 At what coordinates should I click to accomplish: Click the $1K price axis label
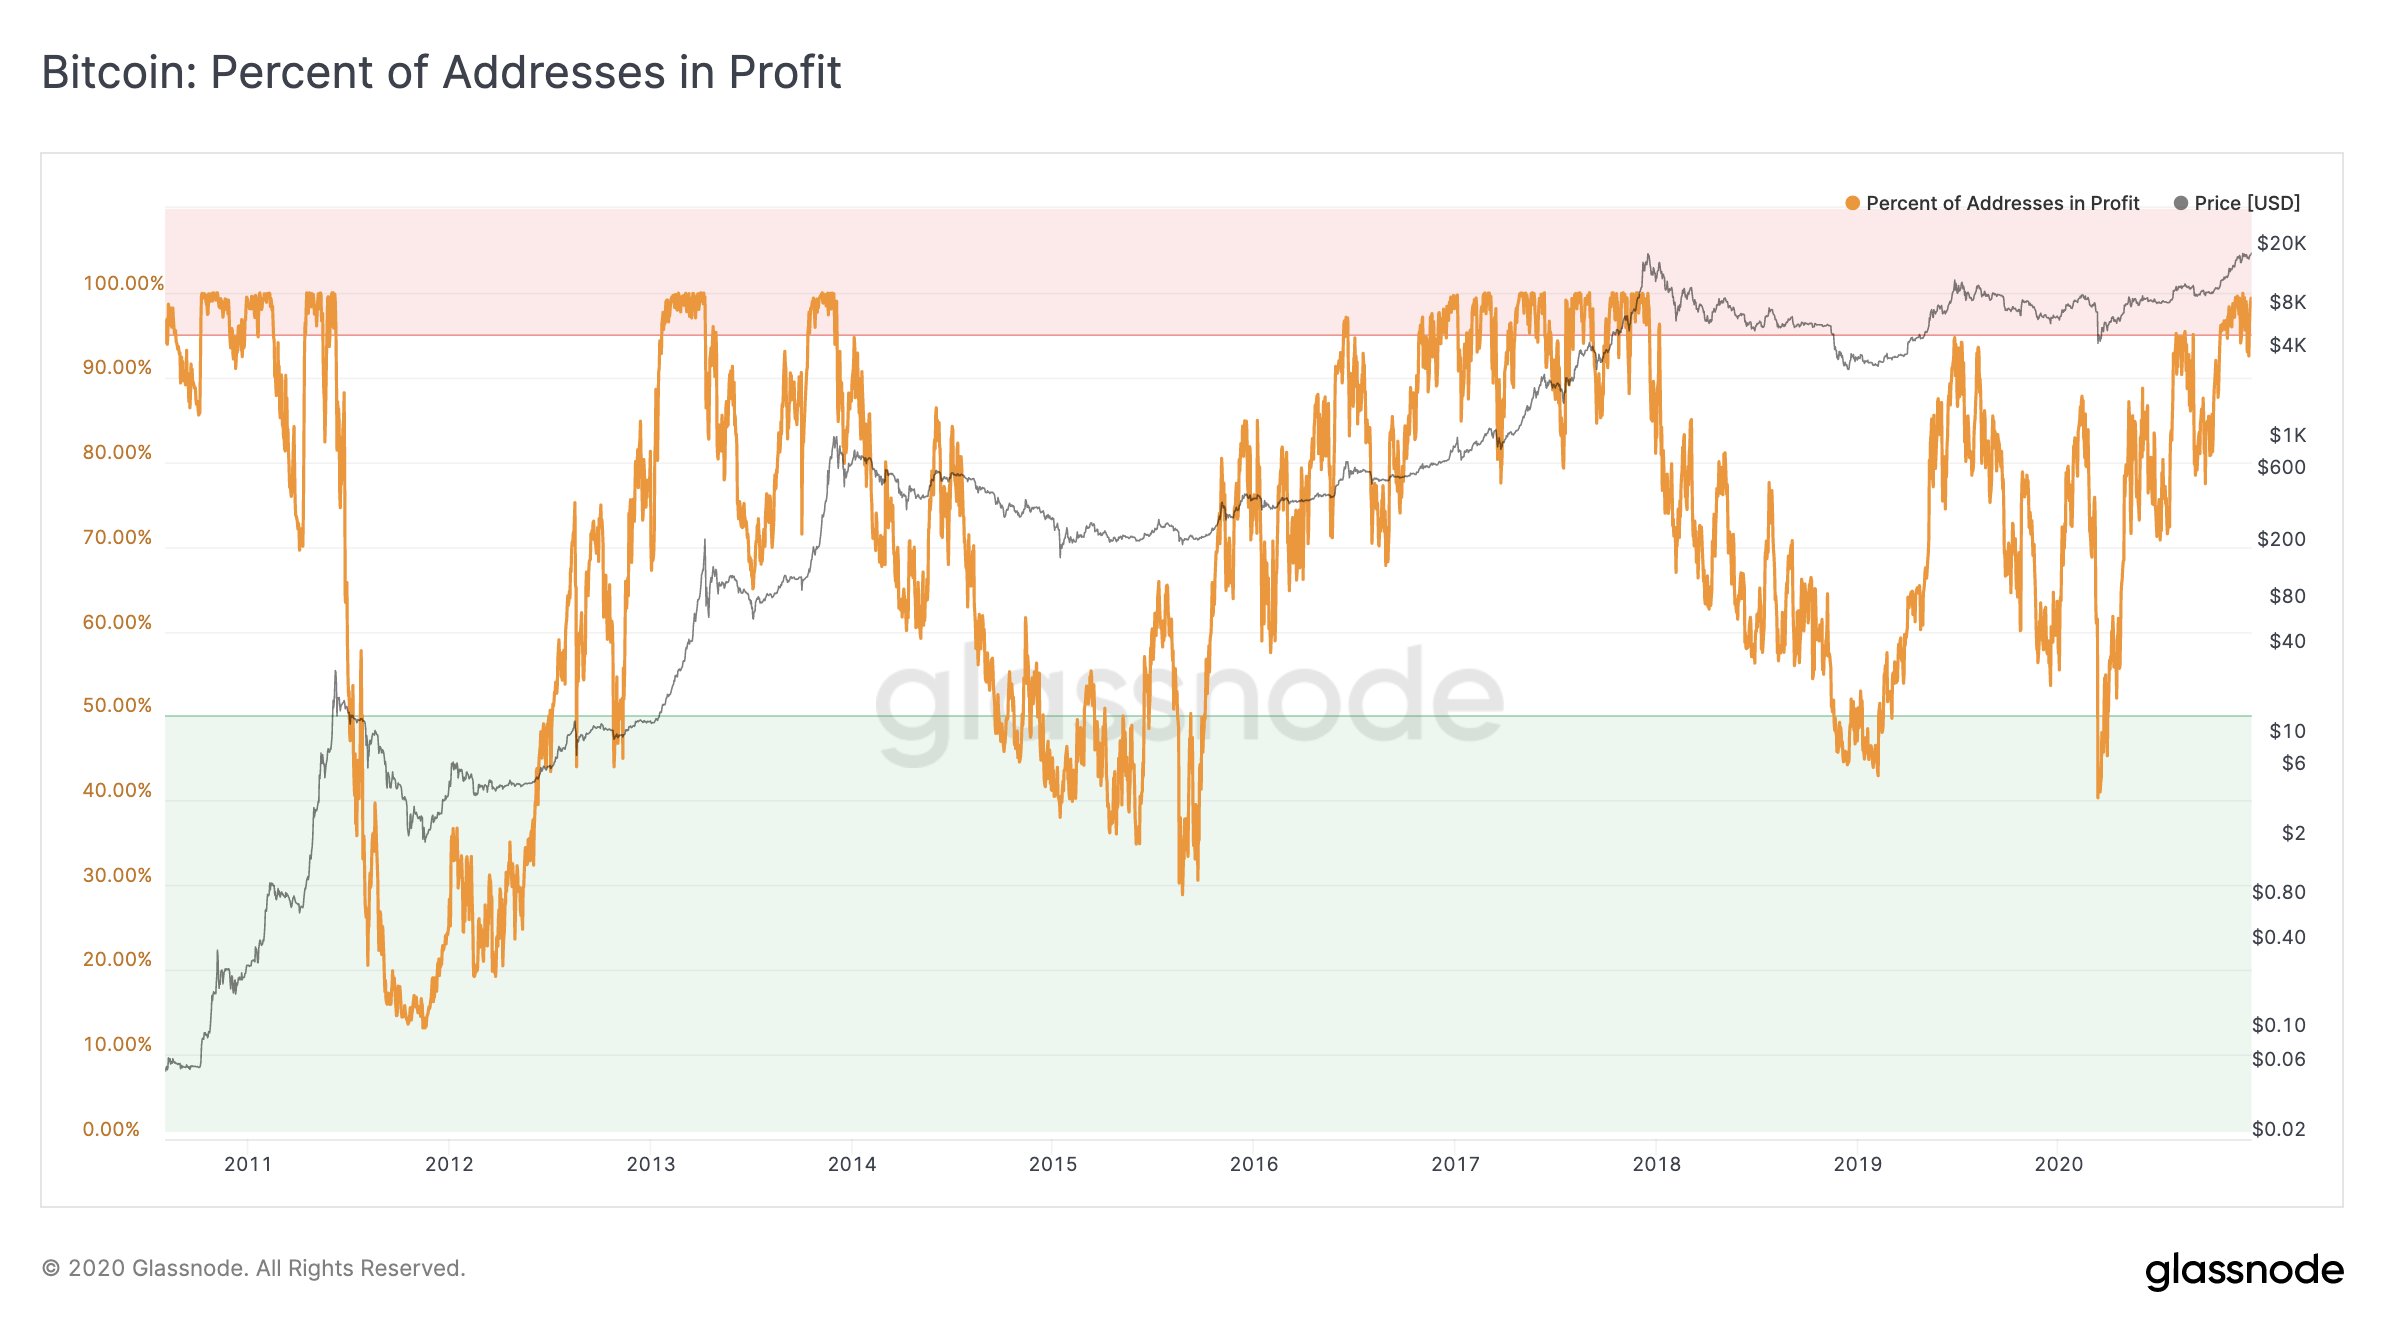pos(2287,435)
